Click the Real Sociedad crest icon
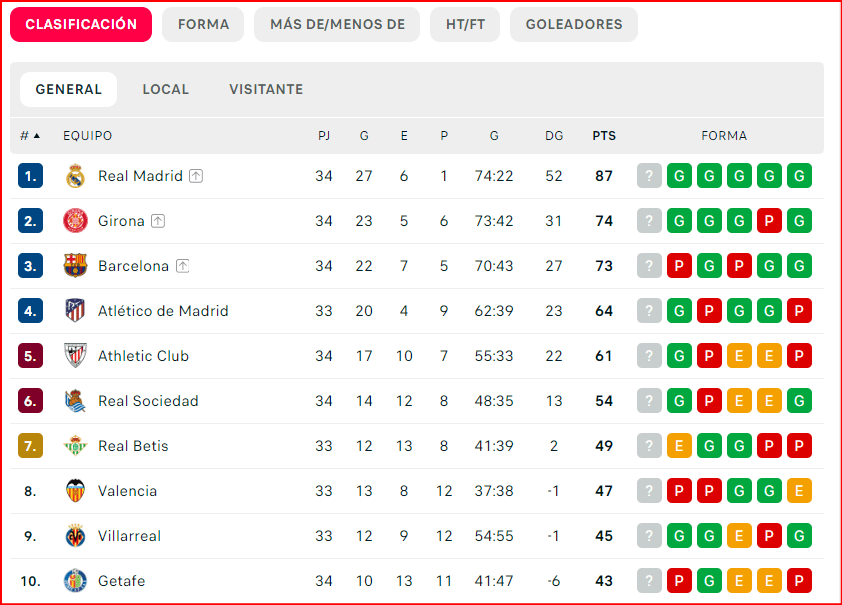842x605 pixels. pyautogui.click(x=76, y=401)
